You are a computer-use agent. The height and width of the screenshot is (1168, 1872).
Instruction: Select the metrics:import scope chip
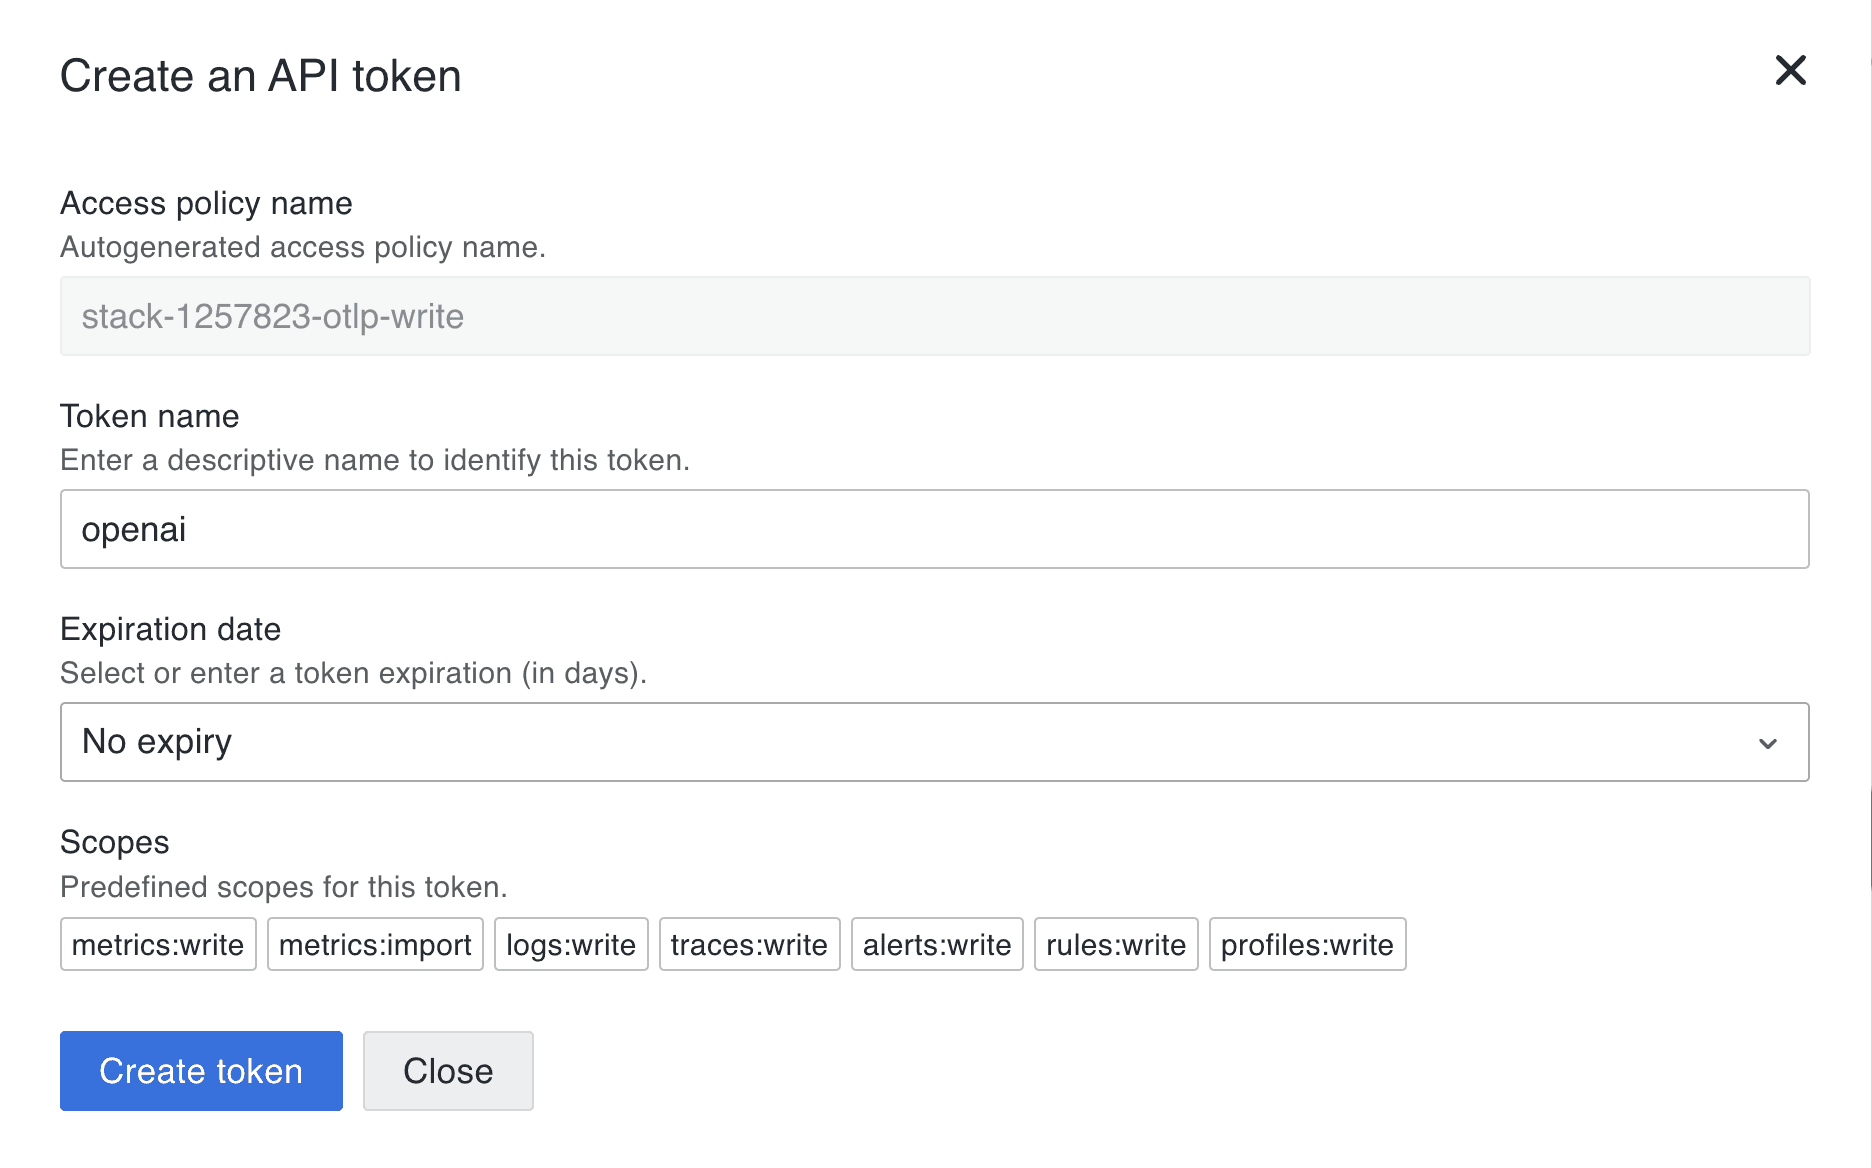pyautogui.click(x=375, y=943)
